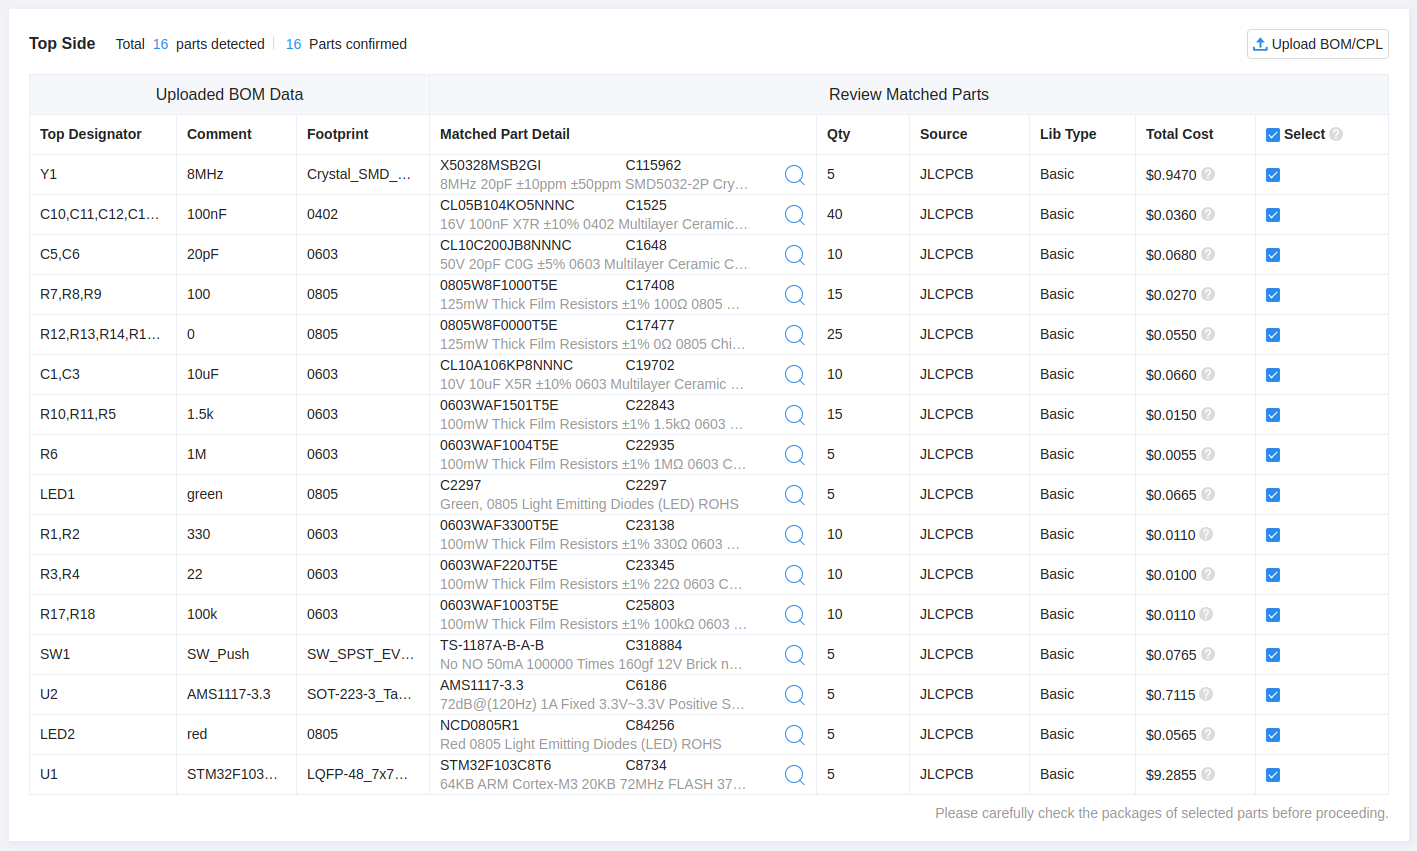Click magnifier in LED2 red row

pyautogui.click(x=795, y=735)
